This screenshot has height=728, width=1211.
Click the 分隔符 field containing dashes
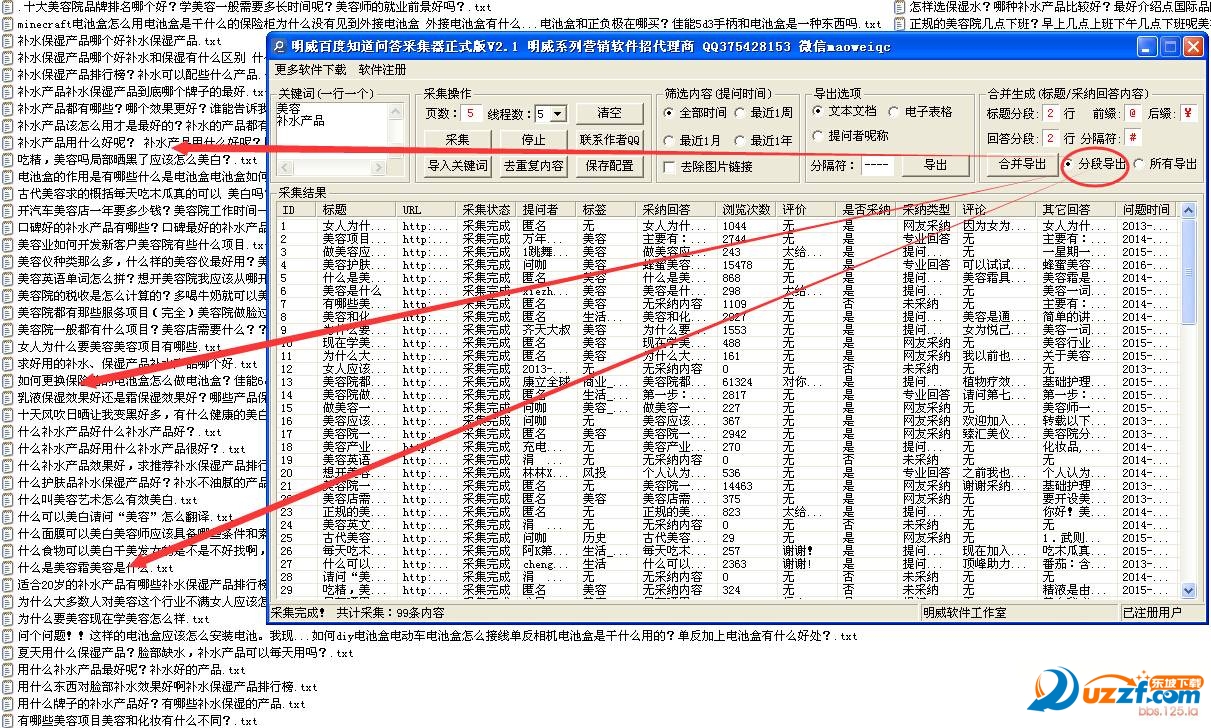[877, 165]
